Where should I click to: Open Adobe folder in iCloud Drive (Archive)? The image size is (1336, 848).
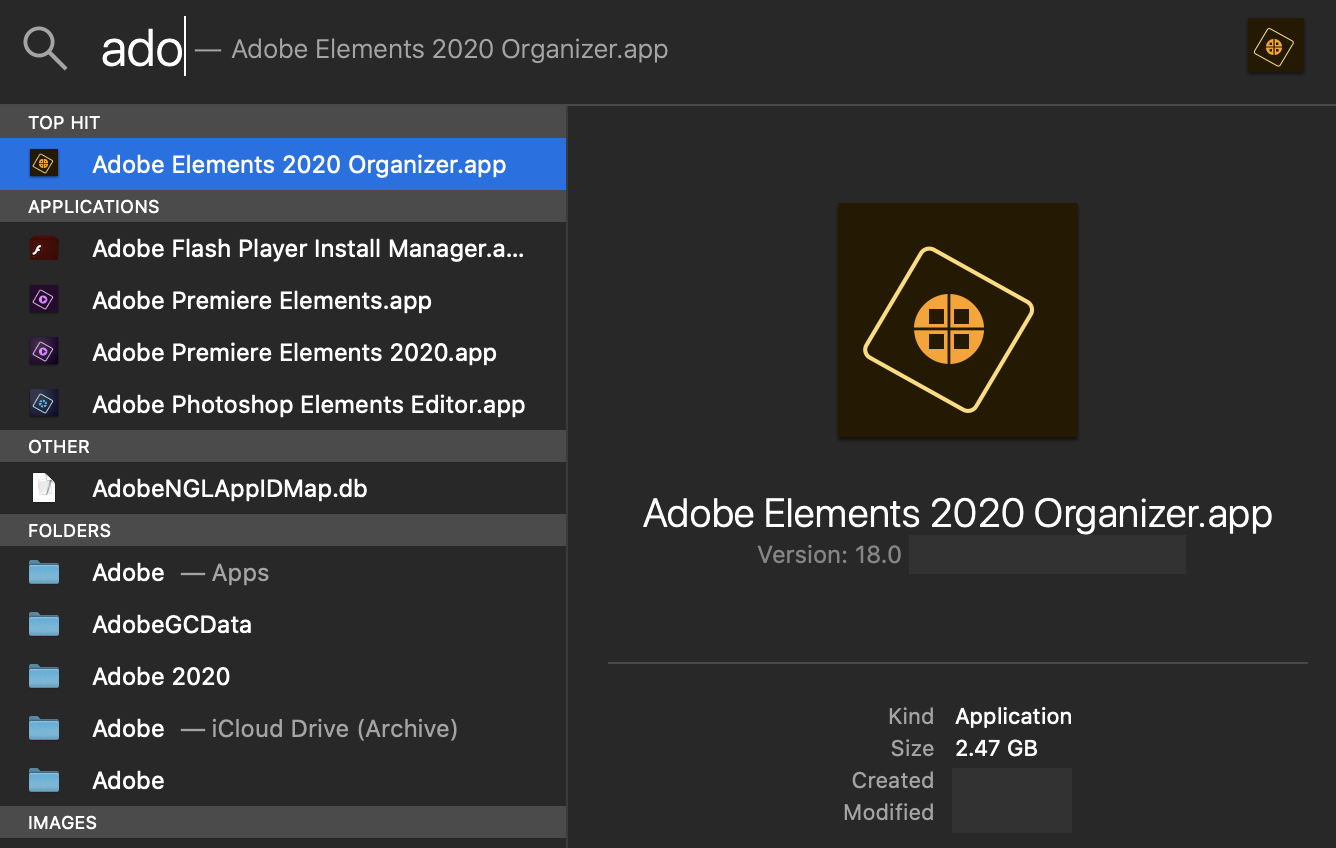[274, 728]
